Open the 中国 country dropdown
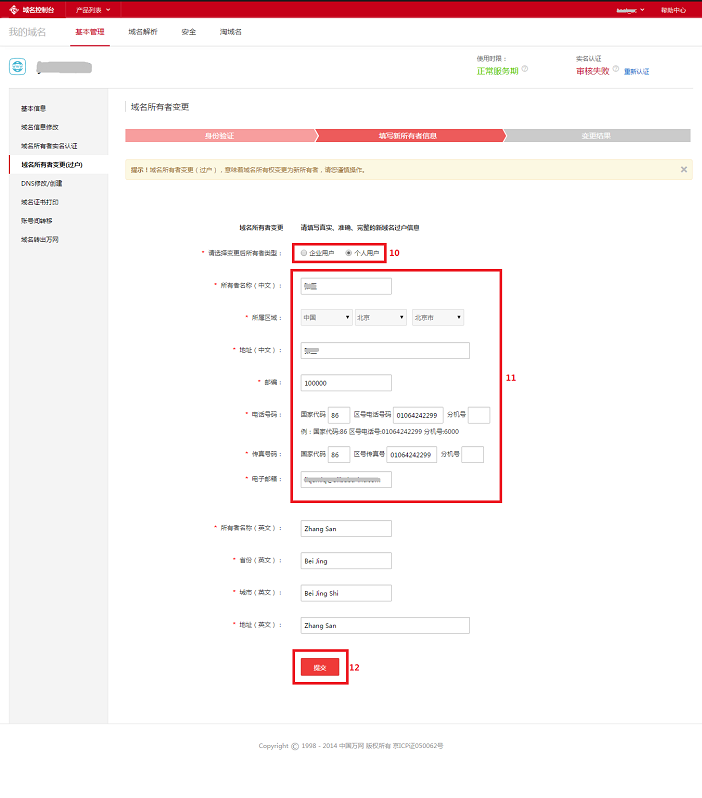This screenshot has width=702, height=798. [x=326, y=317]
